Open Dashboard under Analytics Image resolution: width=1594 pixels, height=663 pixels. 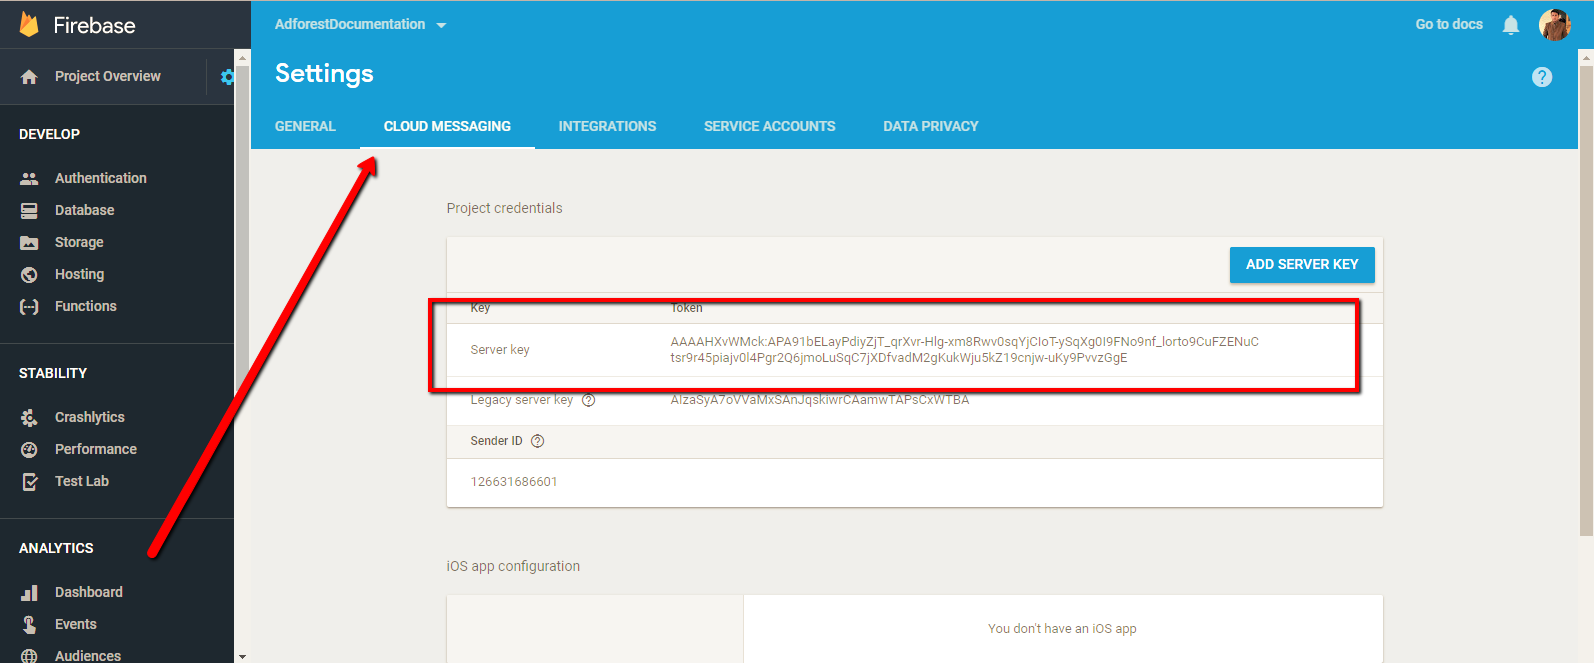point(89,592)
